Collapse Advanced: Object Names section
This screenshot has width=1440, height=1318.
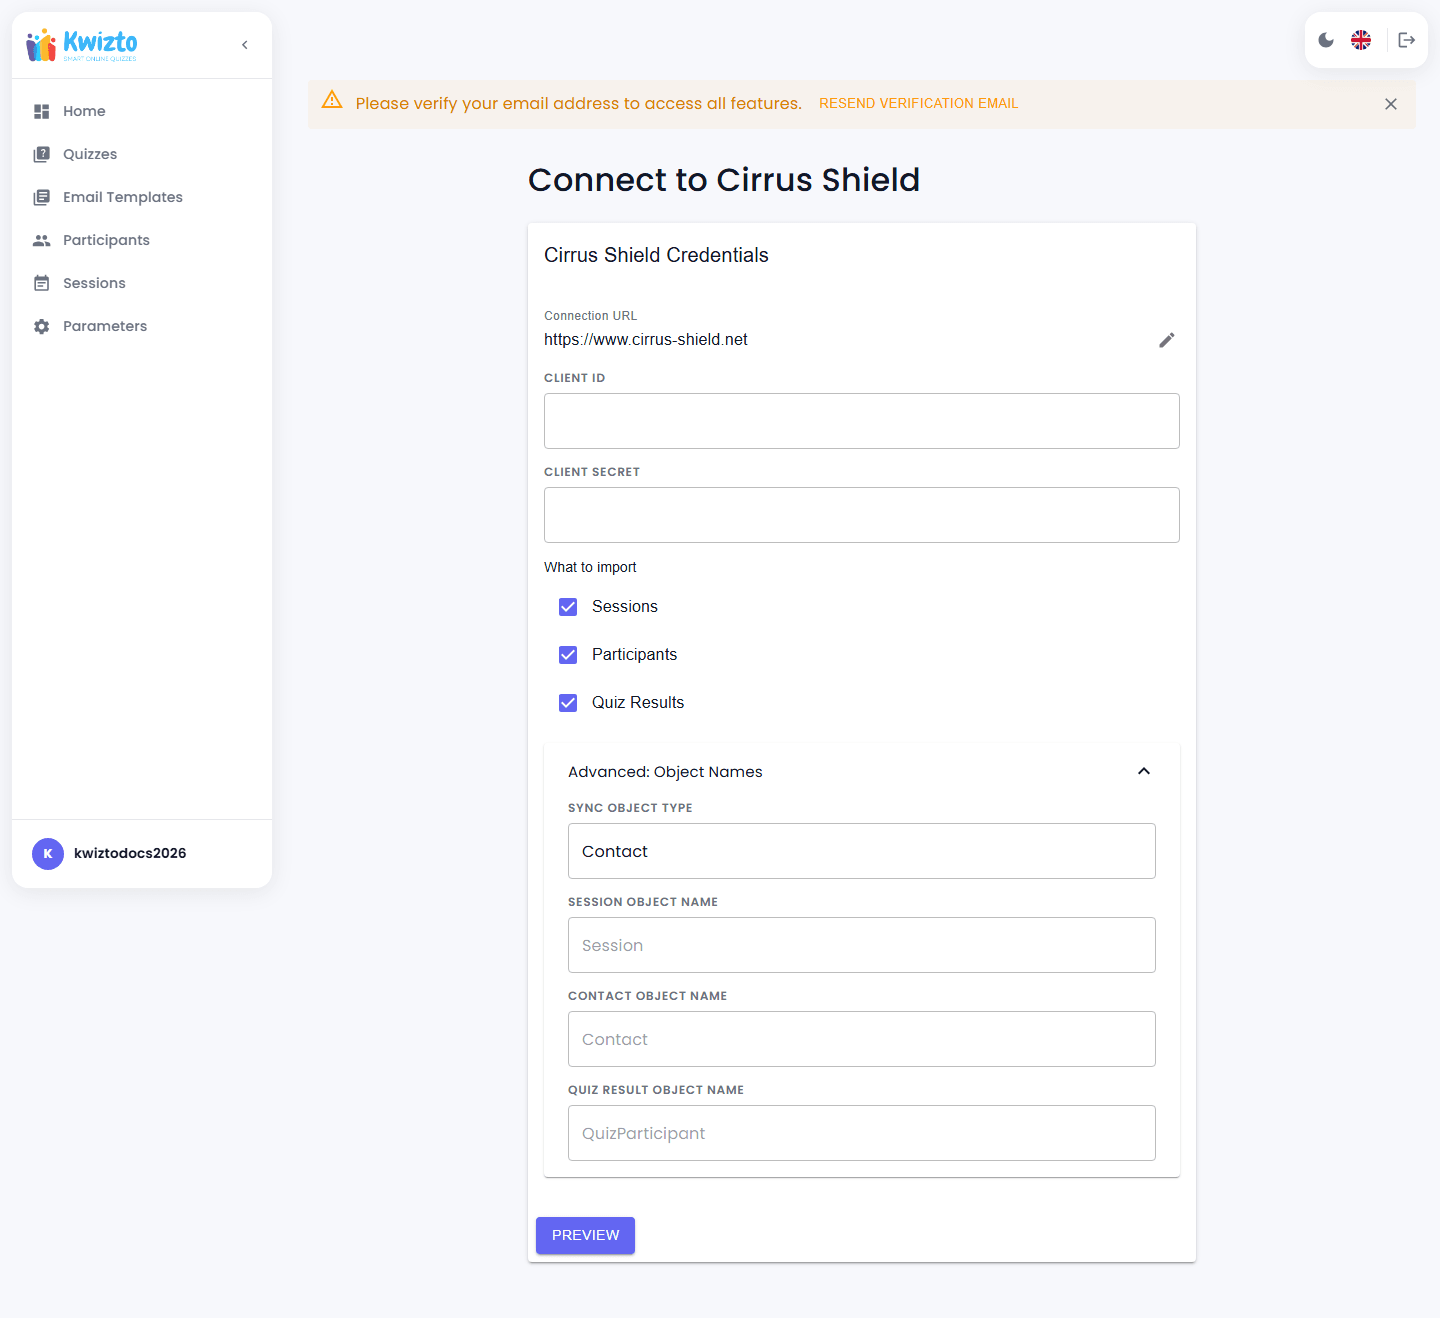[1144, 771]
